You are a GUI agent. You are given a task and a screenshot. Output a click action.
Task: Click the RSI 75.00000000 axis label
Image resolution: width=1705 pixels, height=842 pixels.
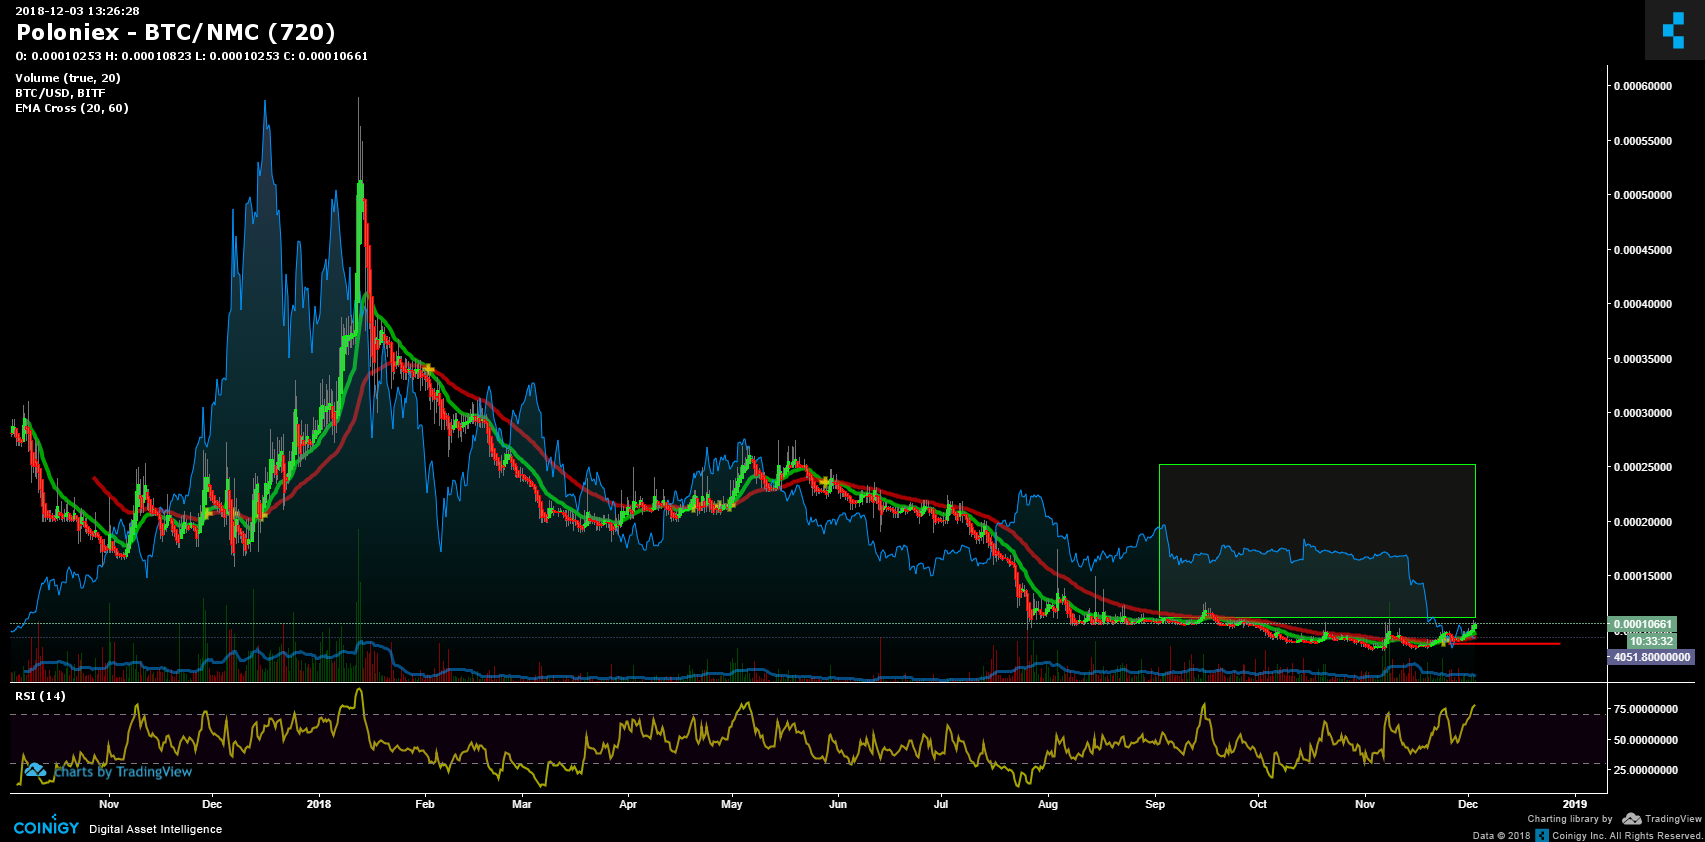click(1646, 709)
